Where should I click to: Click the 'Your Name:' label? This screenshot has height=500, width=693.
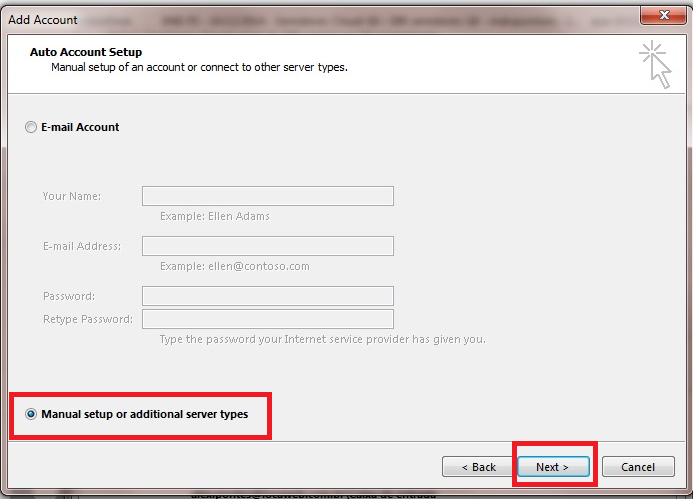pos(72,196)
